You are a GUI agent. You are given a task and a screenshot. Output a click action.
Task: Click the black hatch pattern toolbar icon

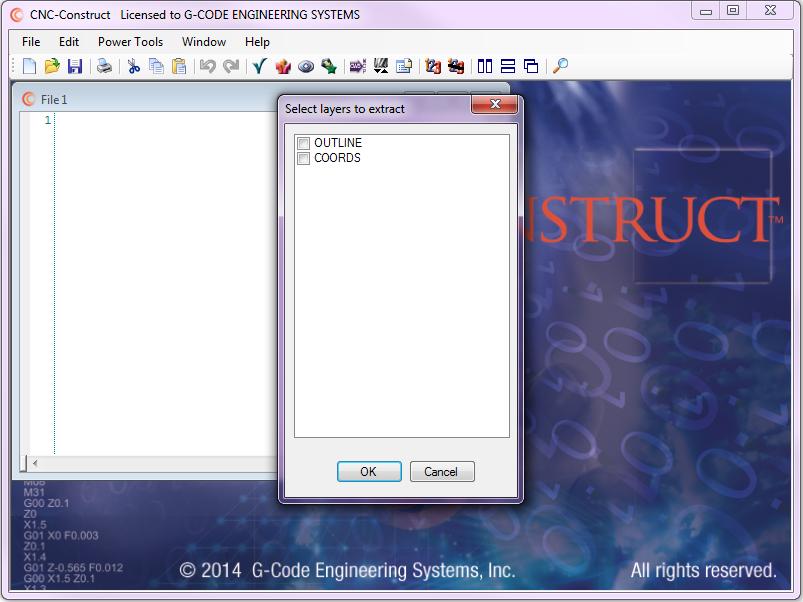(381, 66)
